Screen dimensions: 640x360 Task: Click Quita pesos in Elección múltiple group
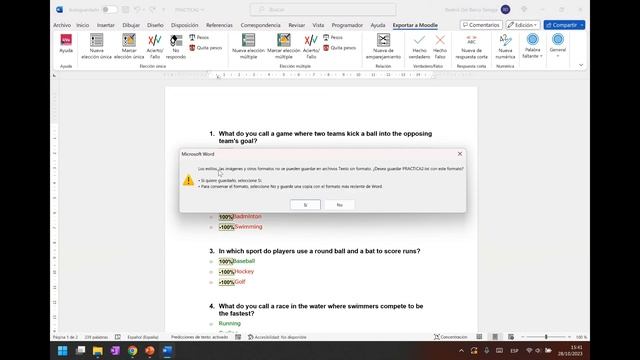point(340,48)
